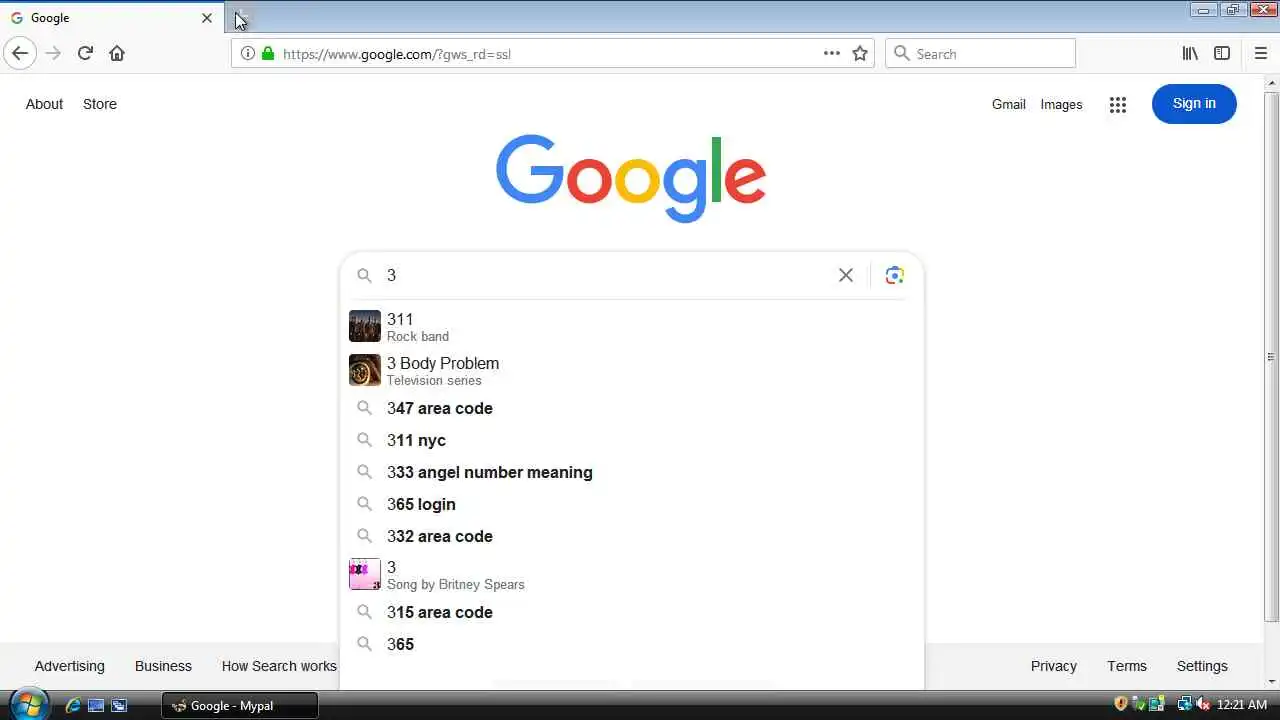Click inside the Google search input
1280x720 pixels.
coord(606,275)
